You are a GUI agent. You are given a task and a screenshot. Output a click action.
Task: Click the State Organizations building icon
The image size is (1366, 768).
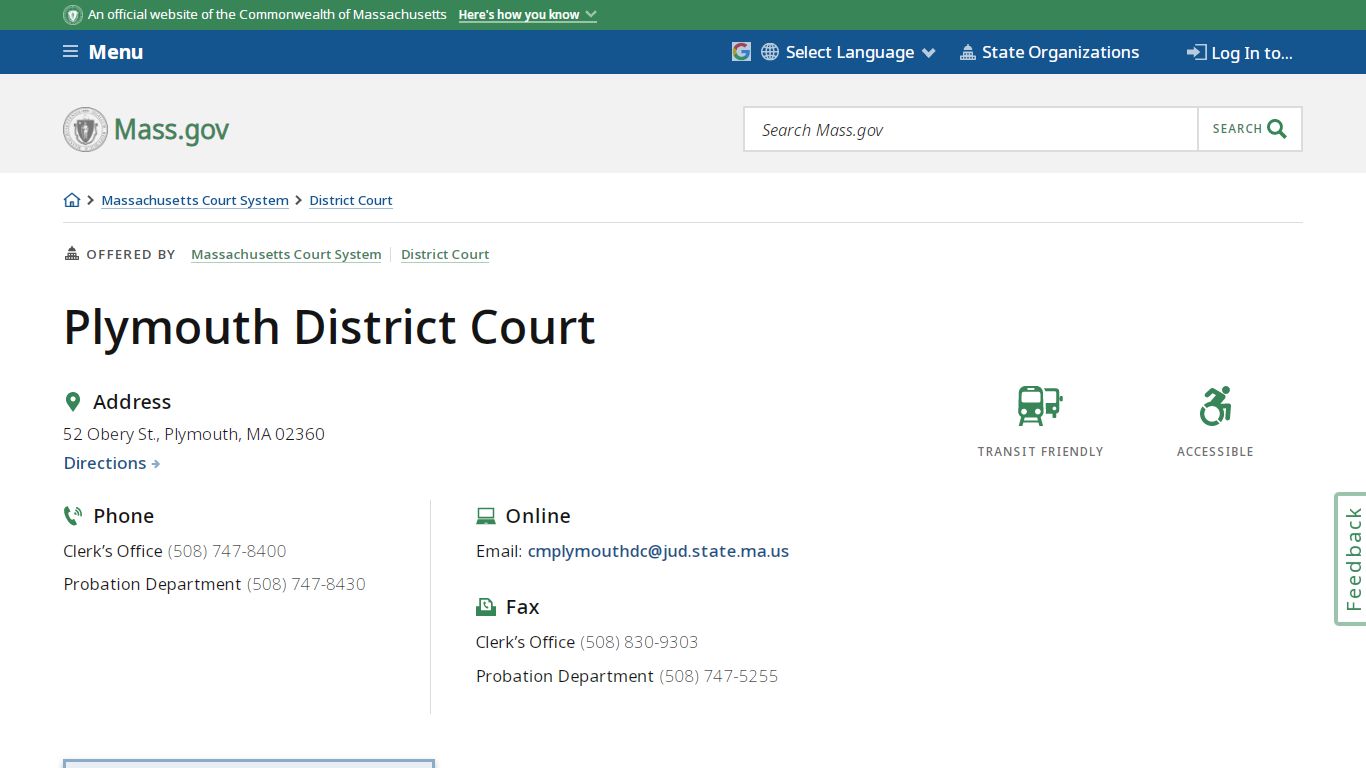click(x=967, y=52)
